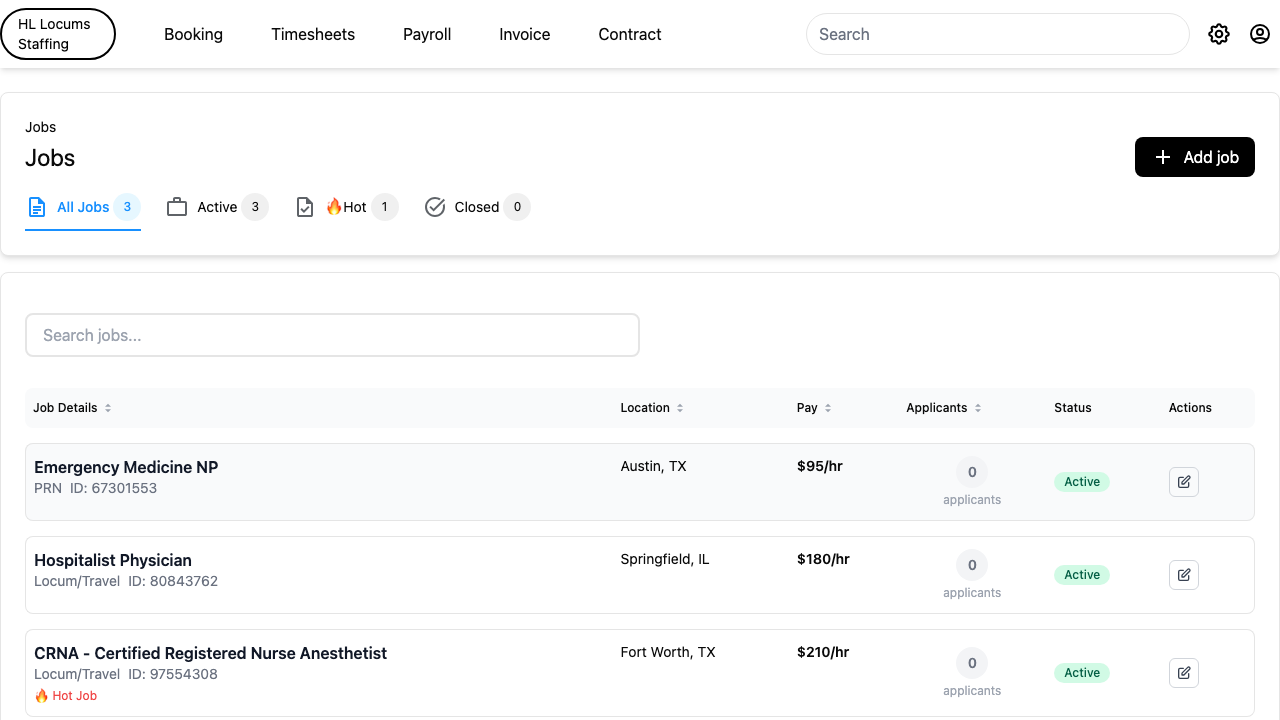This screenshot has height=720, width=1280.
Task: Click the Austin, TX location cell
Action: point(654,466)
